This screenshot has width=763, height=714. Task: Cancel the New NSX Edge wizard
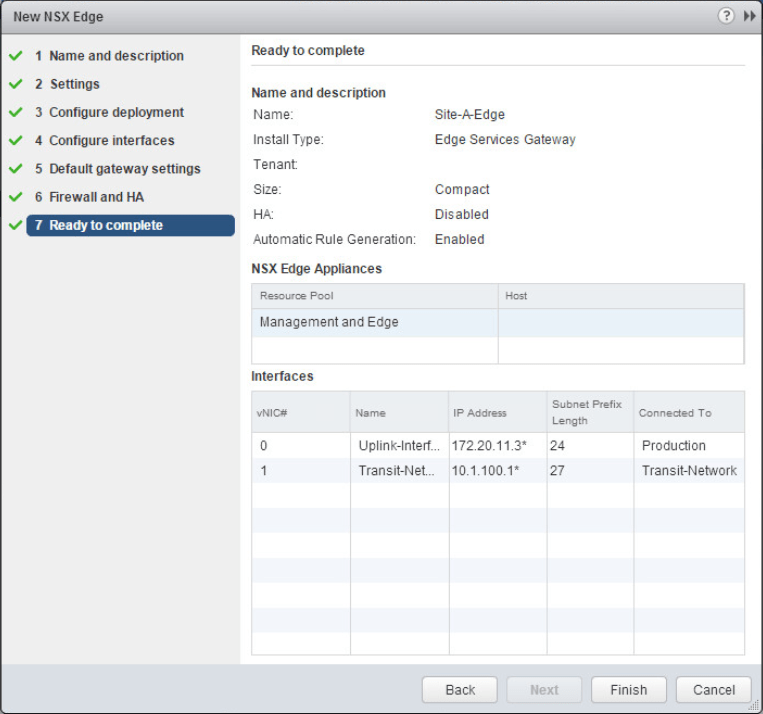click(714, 690)
